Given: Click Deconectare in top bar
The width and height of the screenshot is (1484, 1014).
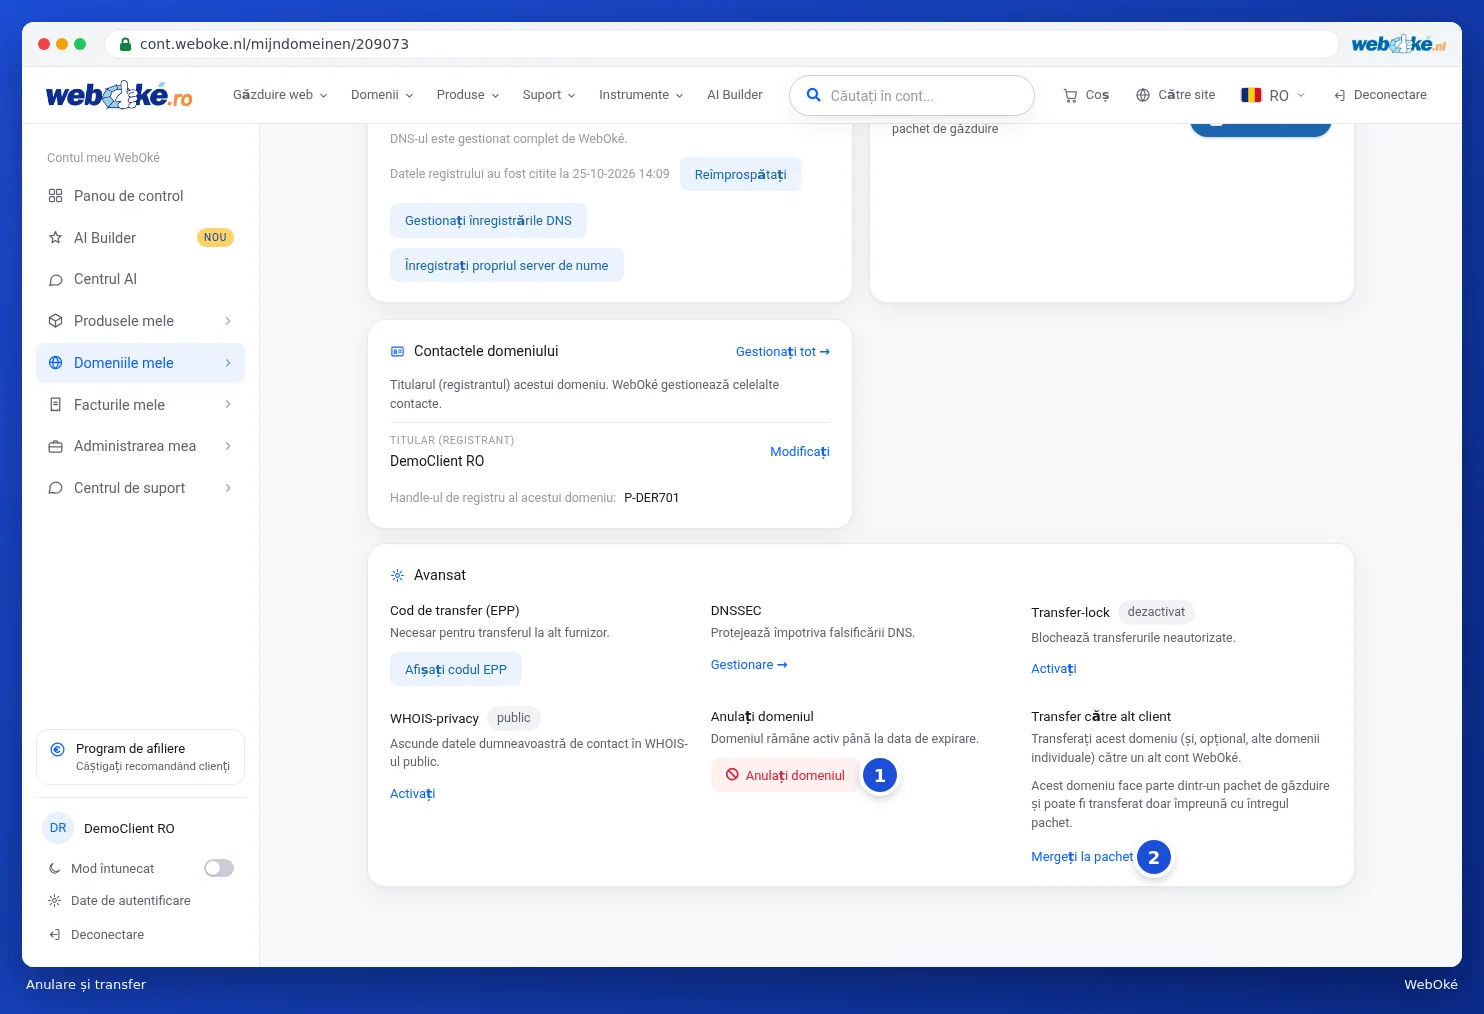Looking at the screenshot, I should coord(1380,95).
